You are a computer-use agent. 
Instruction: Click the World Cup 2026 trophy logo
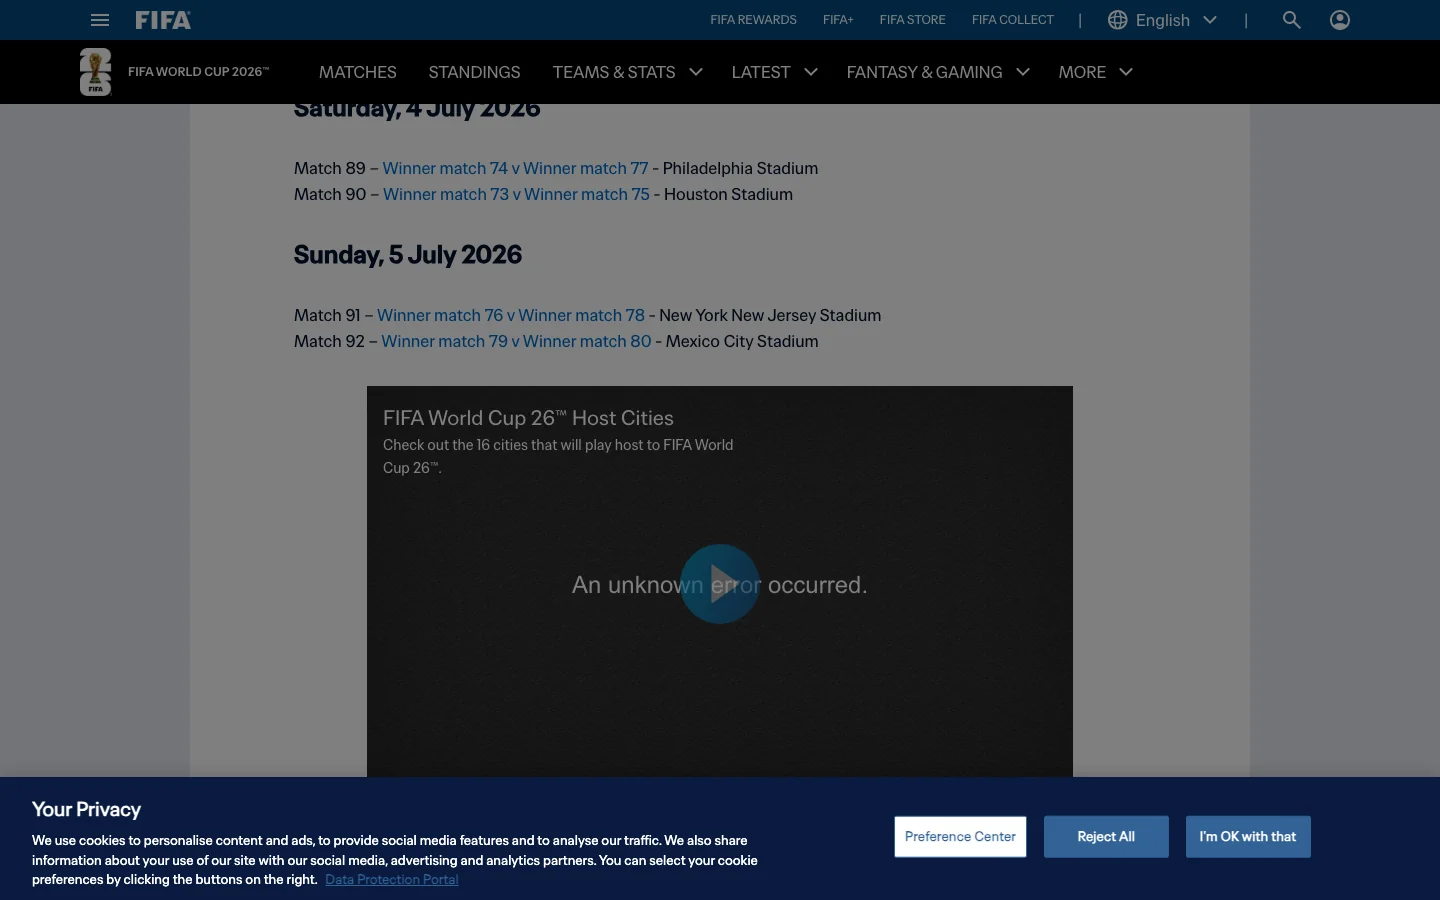[96, 72]
